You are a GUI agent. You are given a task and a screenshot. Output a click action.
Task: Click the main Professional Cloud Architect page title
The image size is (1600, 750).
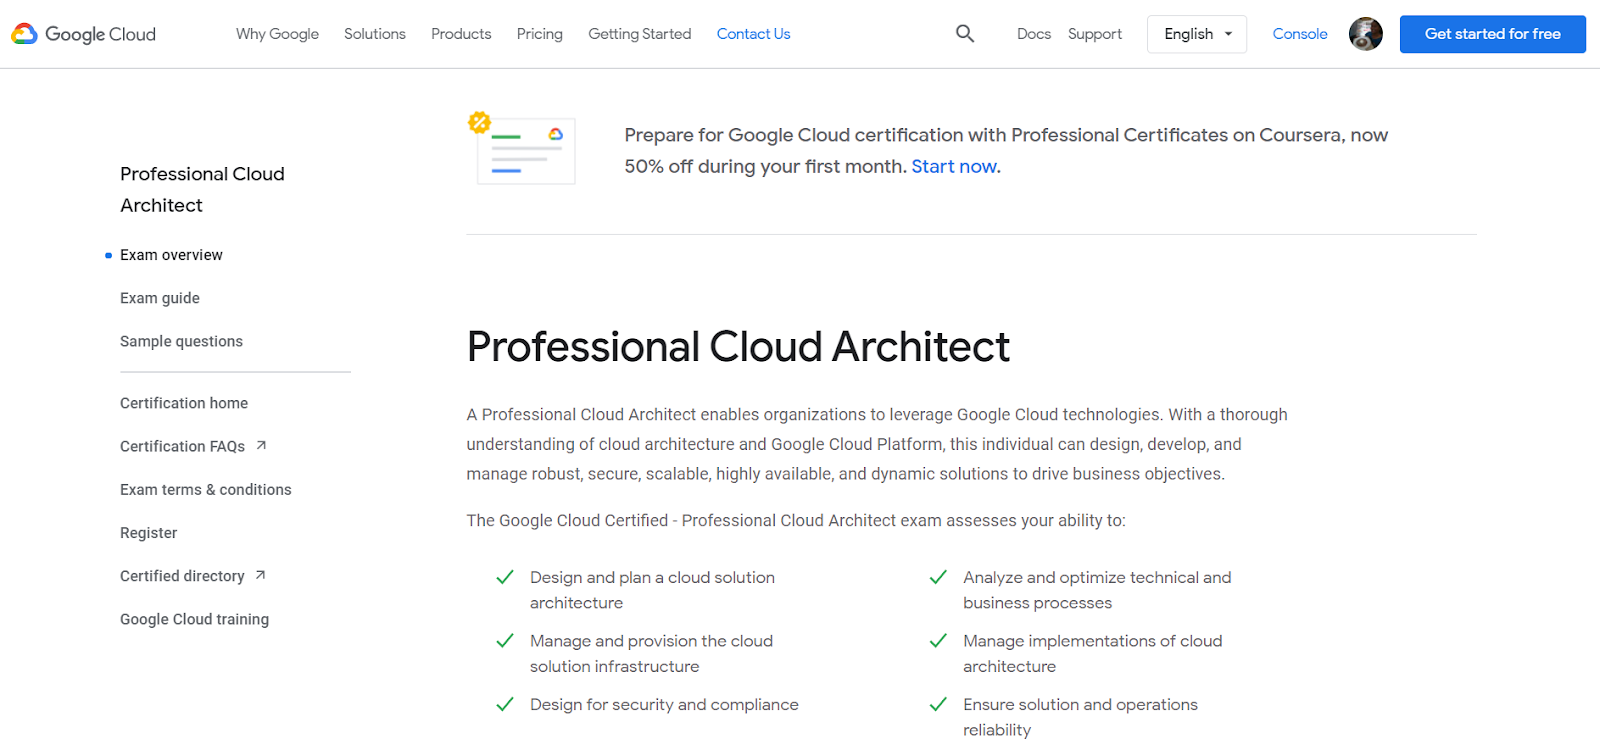pos(738,347)
